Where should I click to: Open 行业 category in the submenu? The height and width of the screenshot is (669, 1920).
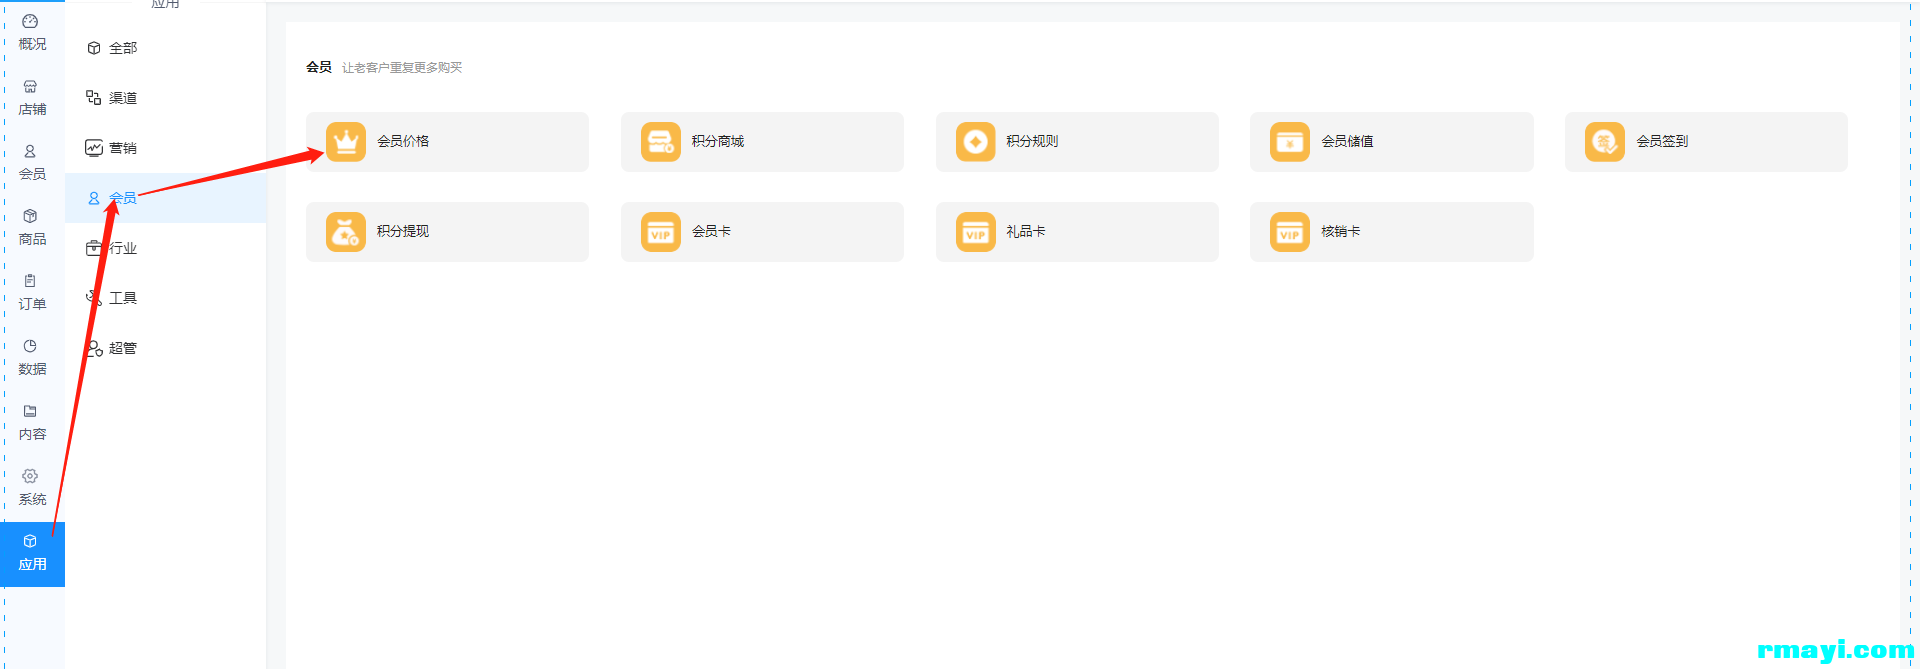166,248
